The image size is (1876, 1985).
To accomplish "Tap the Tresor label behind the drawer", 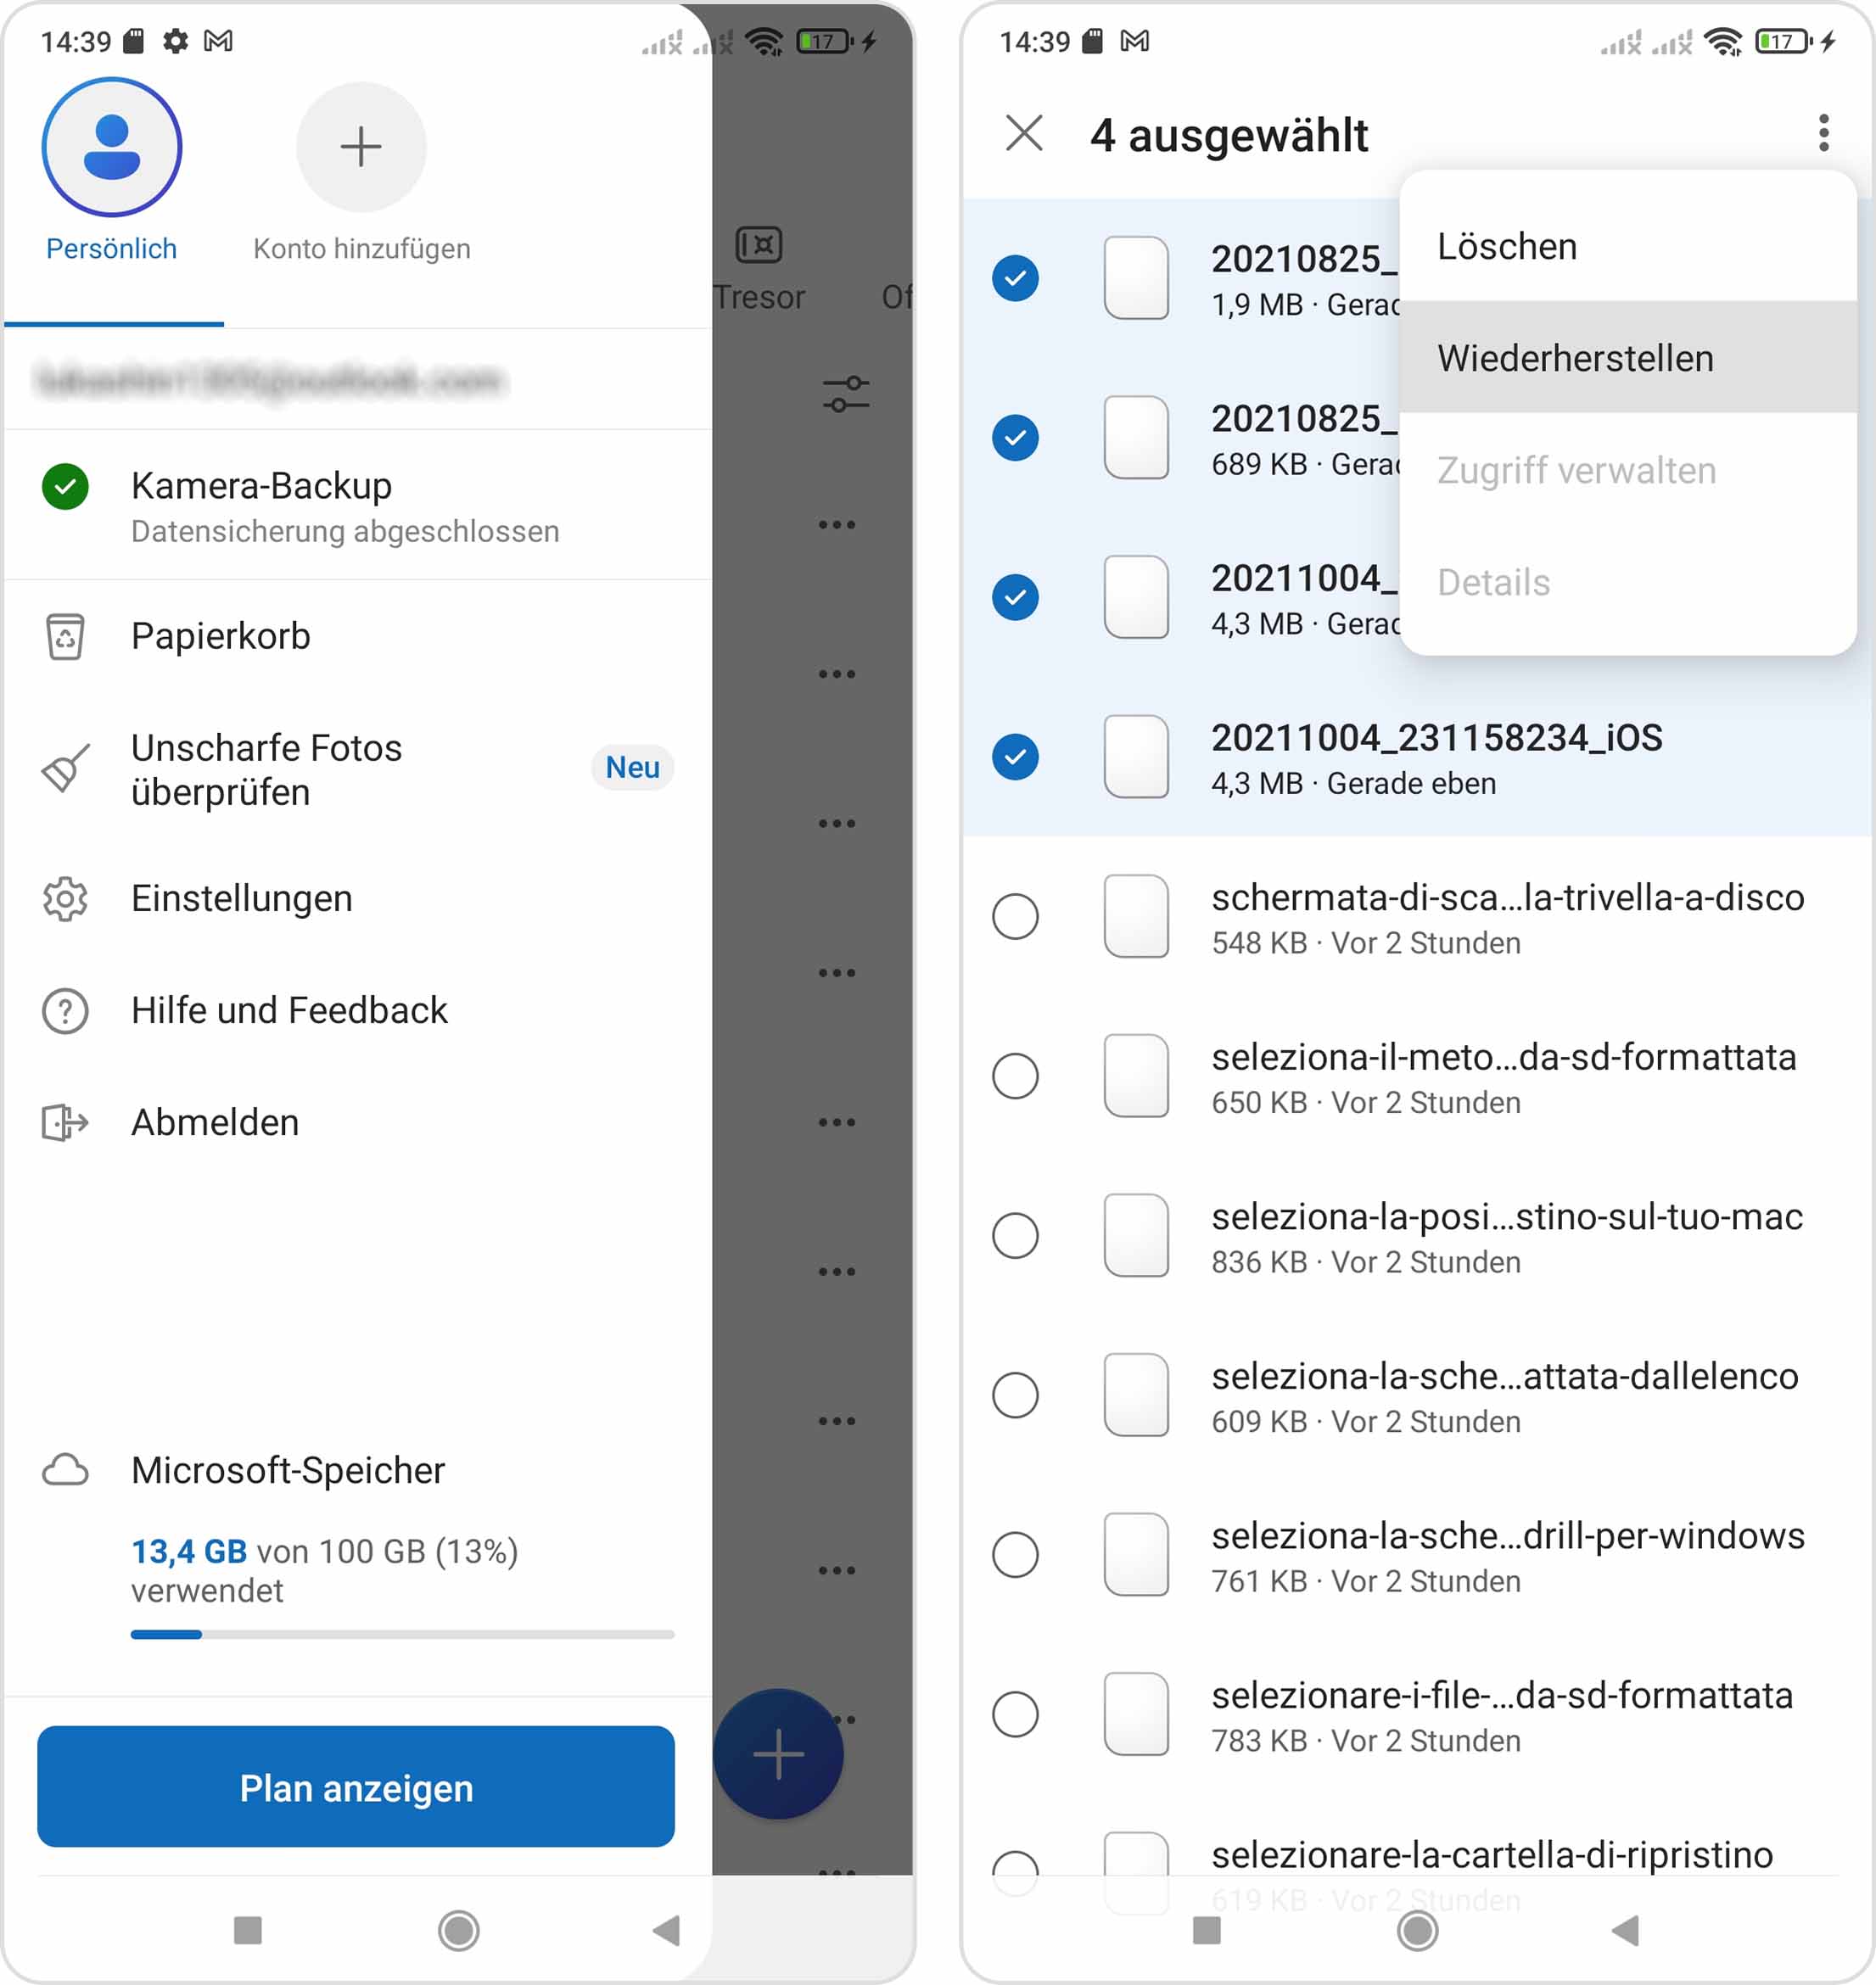I will click(x=759, y=297).
